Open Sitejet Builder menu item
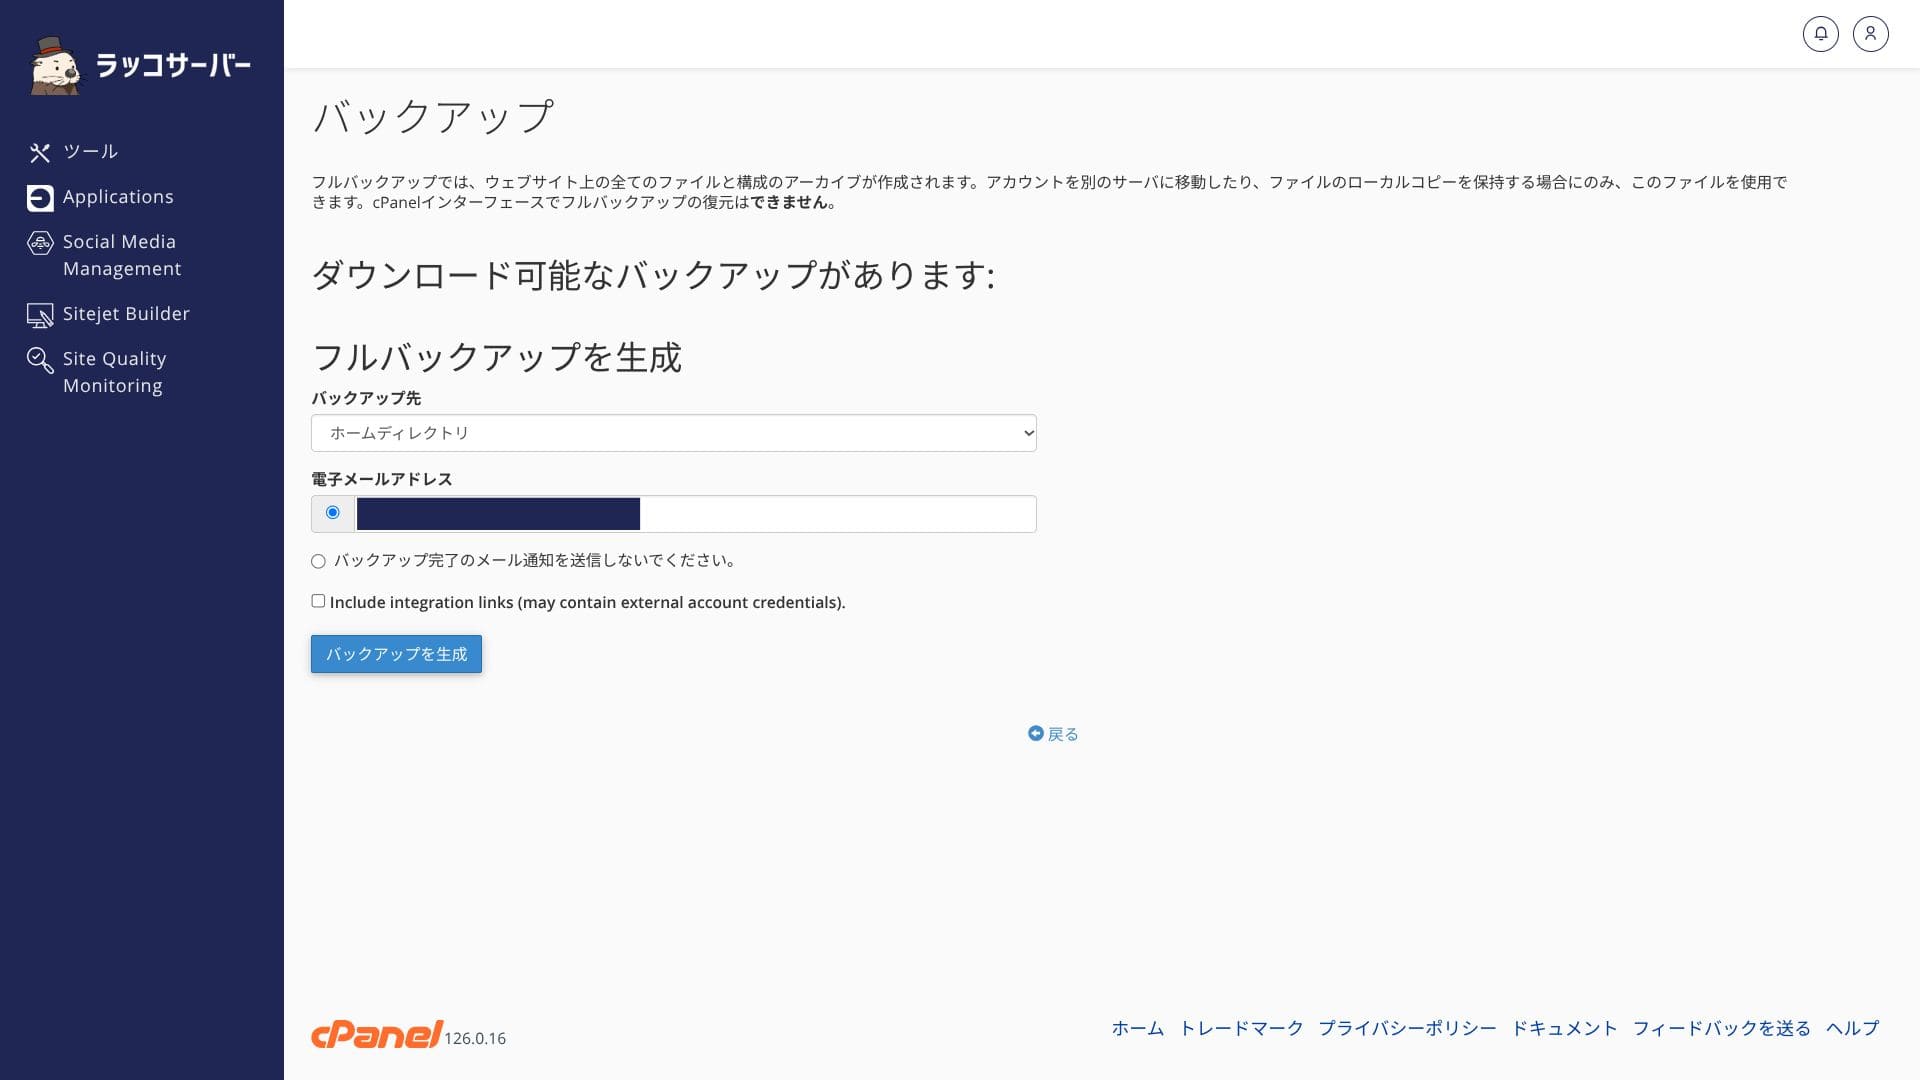Viewport: 1920px width, 1080px height. coord(126,314)
